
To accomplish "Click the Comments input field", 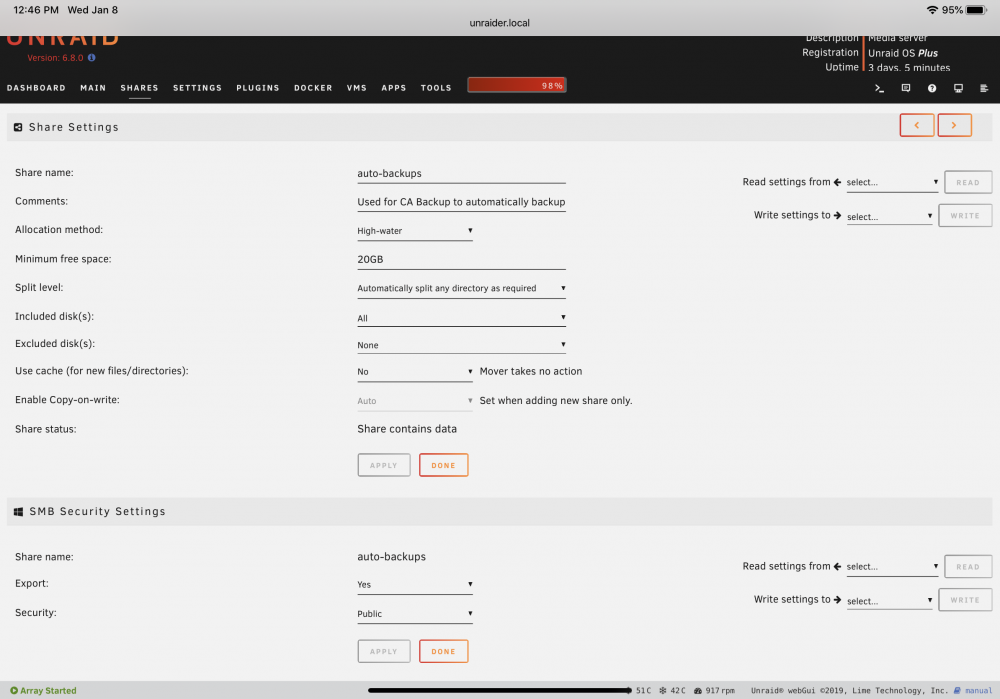I will point(461,202).
